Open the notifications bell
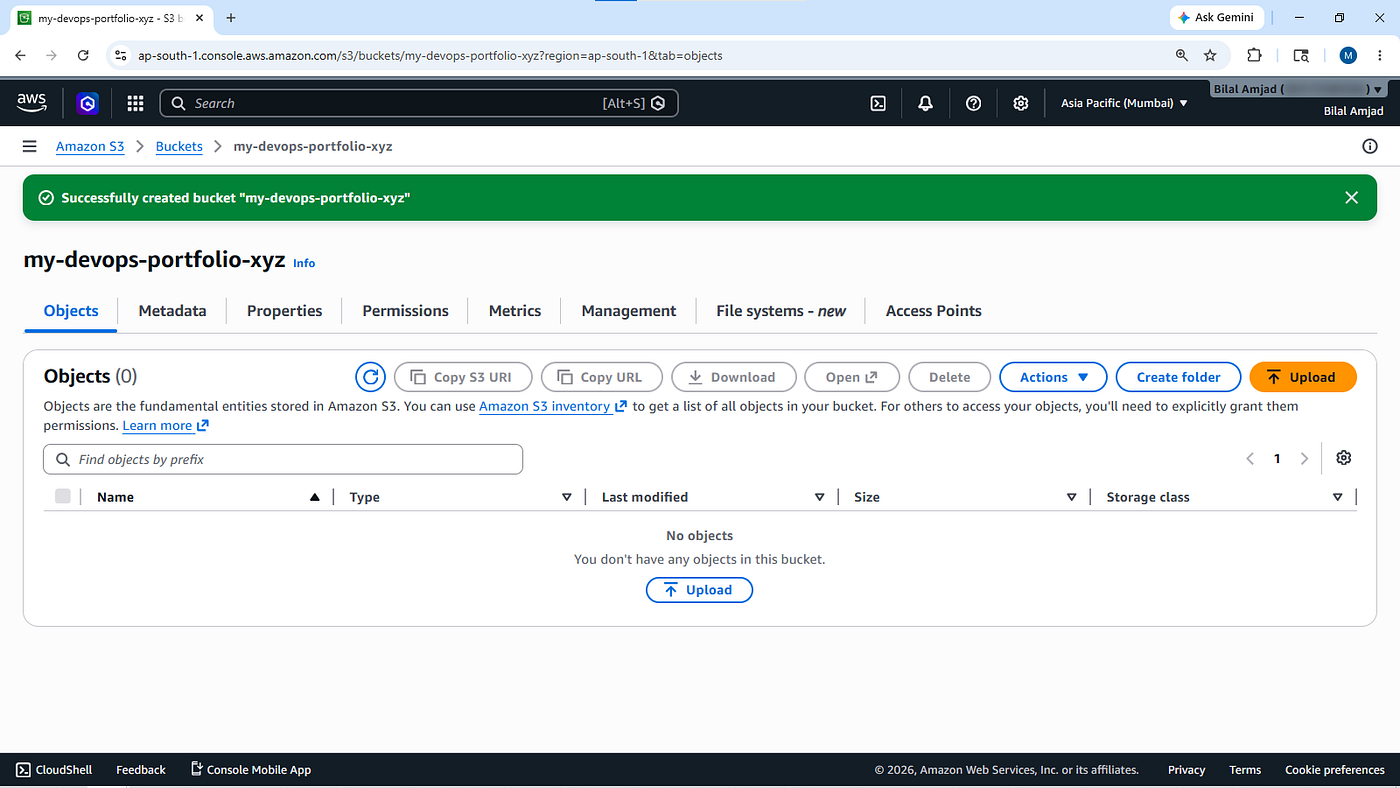 point(926,103)
